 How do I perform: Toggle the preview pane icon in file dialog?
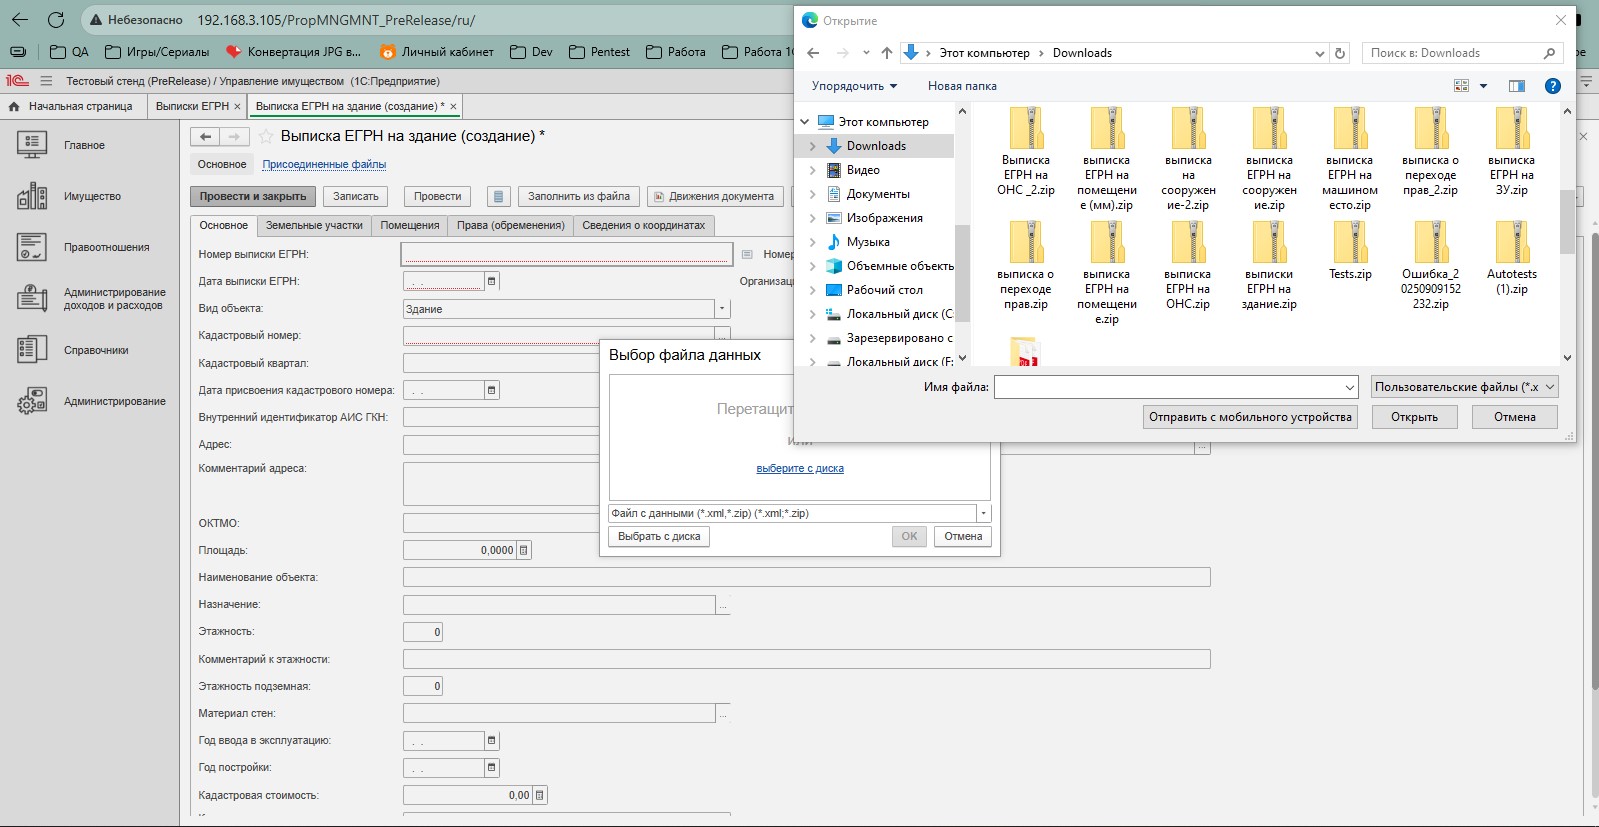[x=1516, y=86]
